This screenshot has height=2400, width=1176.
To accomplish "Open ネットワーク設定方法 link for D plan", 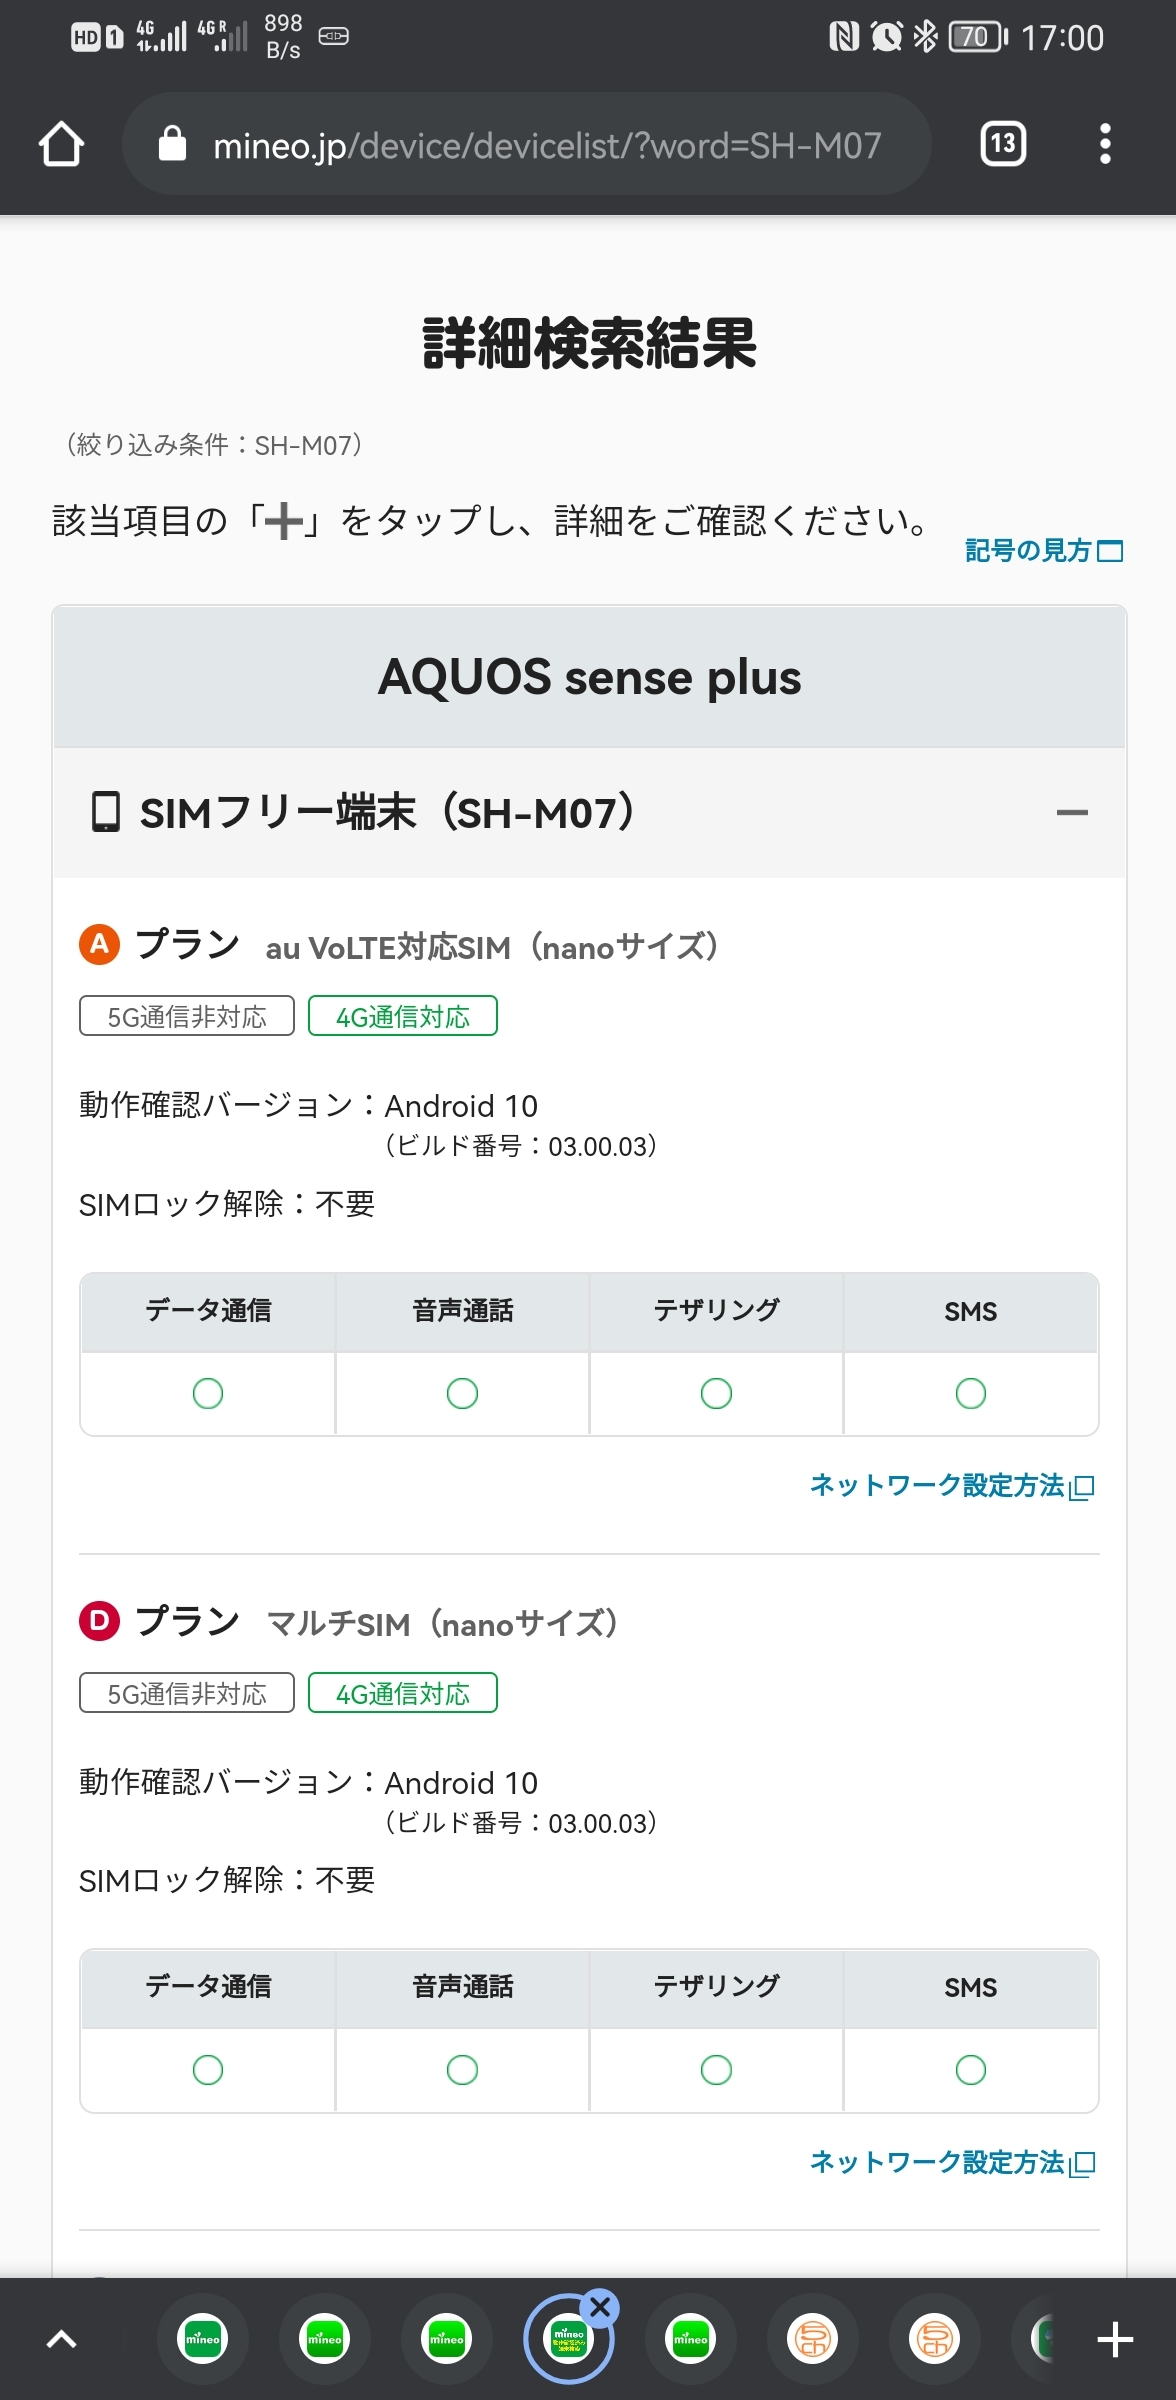I will pos(951,2163).
